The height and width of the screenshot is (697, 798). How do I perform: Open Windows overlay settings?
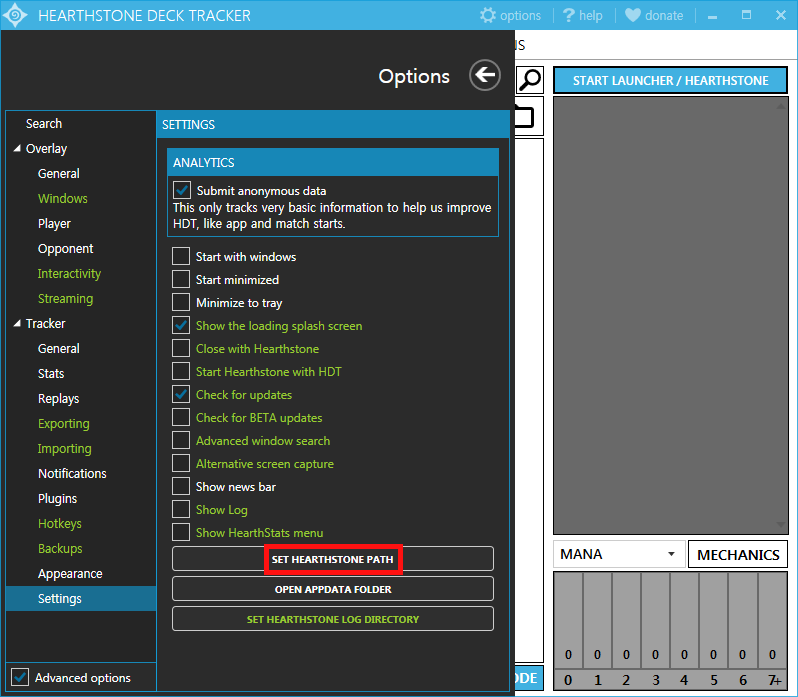[63, 198]
